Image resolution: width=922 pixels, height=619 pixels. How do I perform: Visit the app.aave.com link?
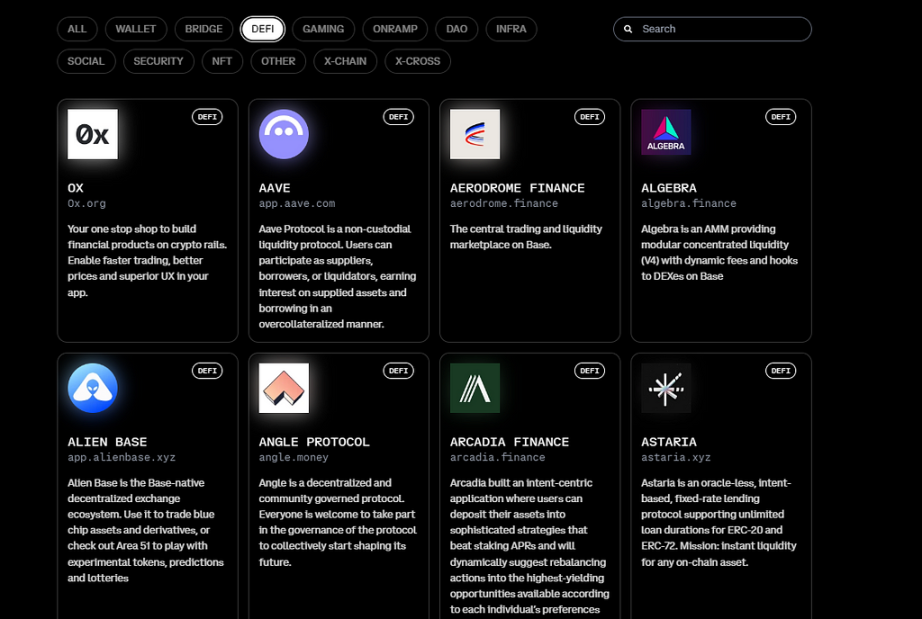pyautogui.click(x=297, y=203)
